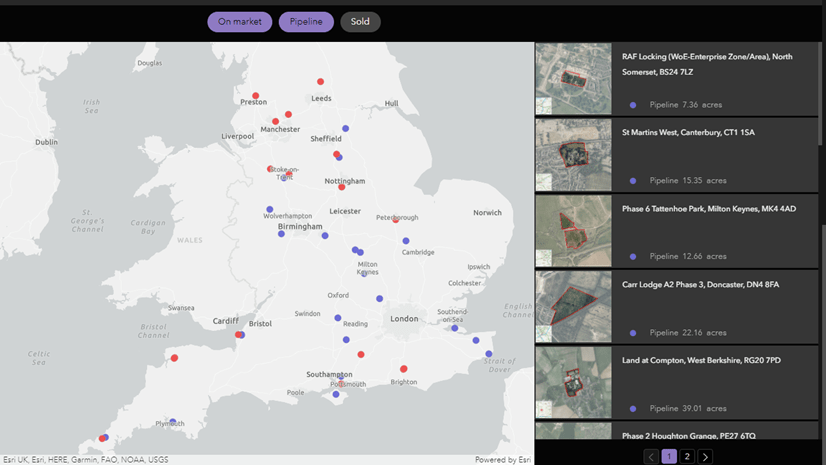Open St Martins West Canterbury listing
The image size is (826, 465).
tap(676, 155)
